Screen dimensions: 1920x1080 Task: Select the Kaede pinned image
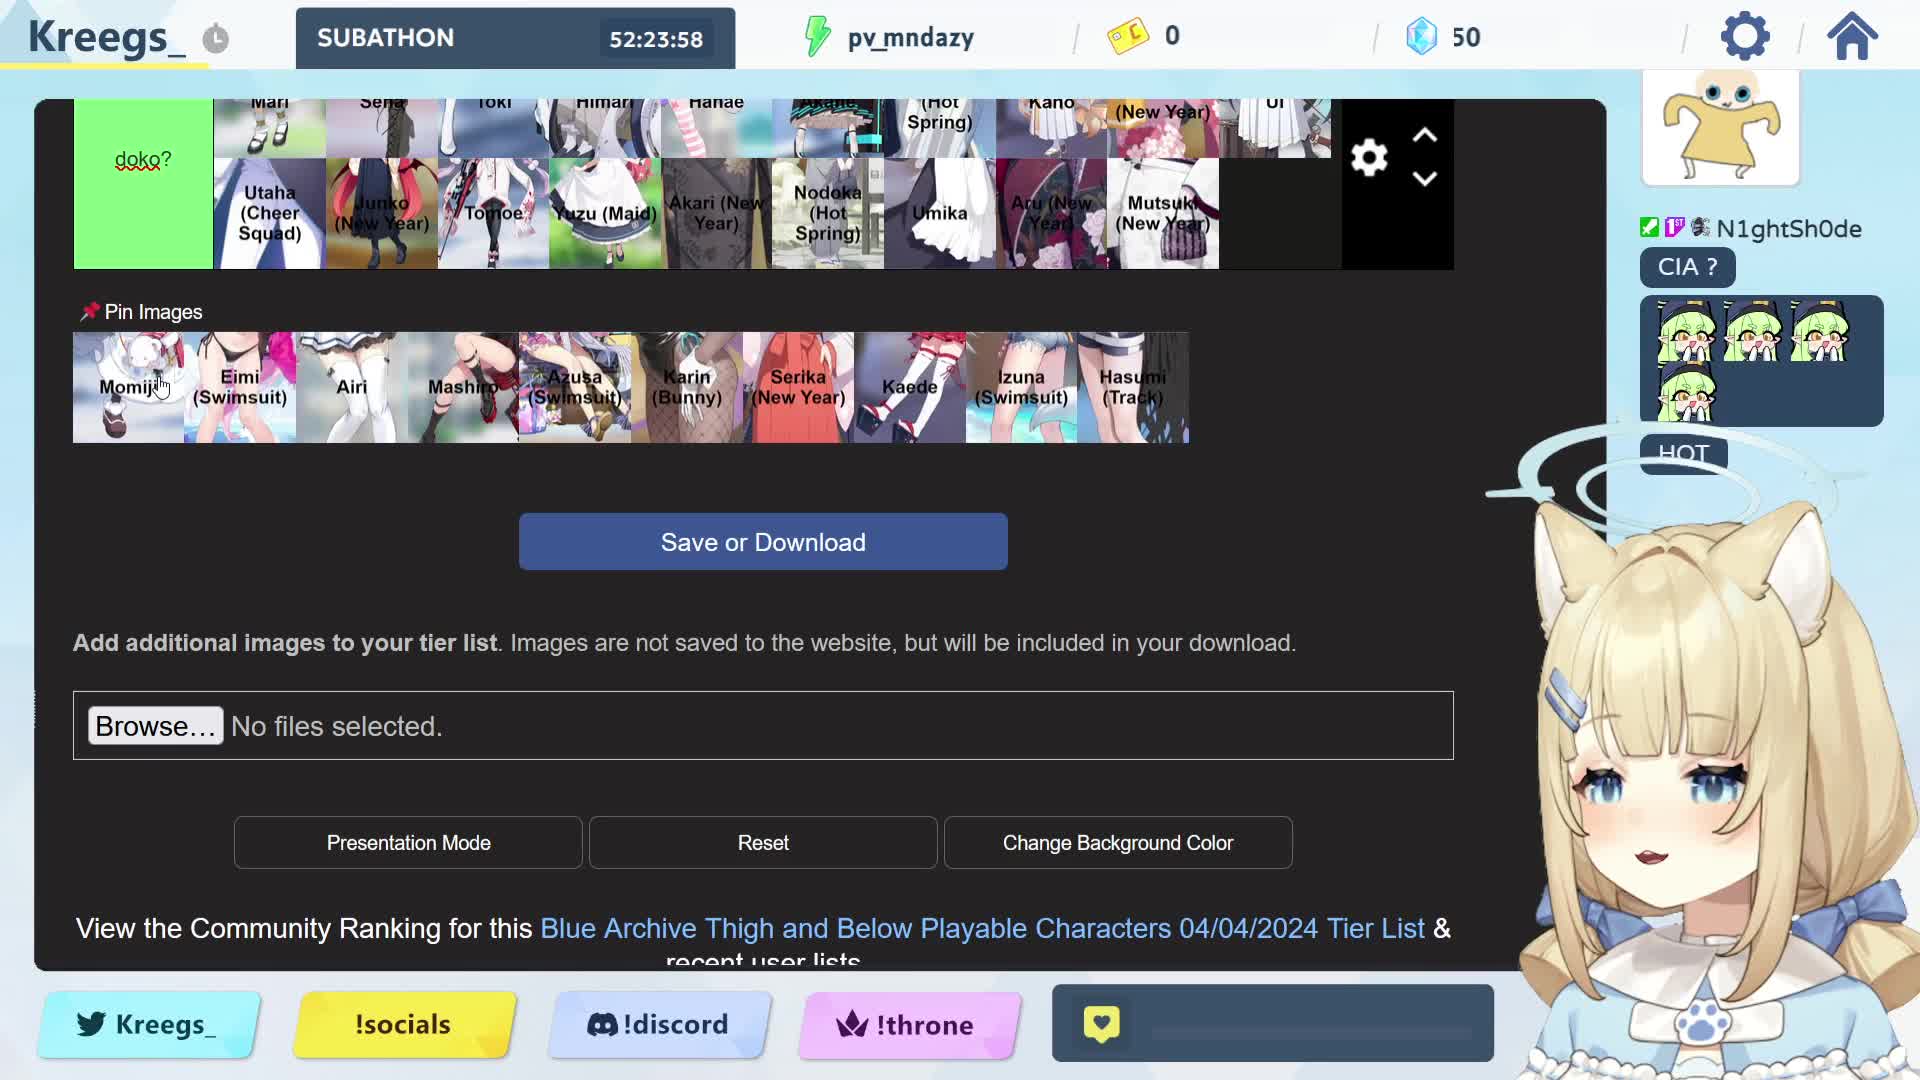(x=910, y=388)
